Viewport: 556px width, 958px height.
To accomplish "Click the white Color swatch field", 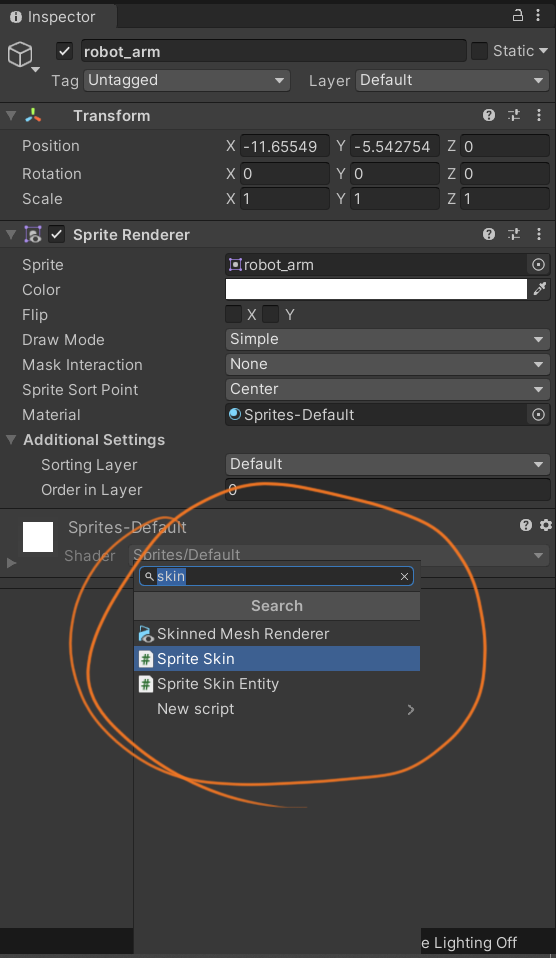I will pyautogui.click(x=376, y=289).
